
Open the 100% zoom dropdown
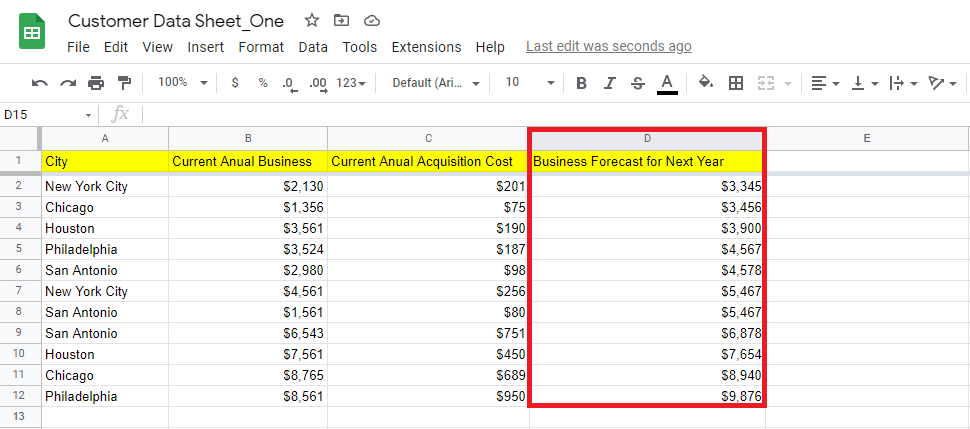click(x=183, y=83)
